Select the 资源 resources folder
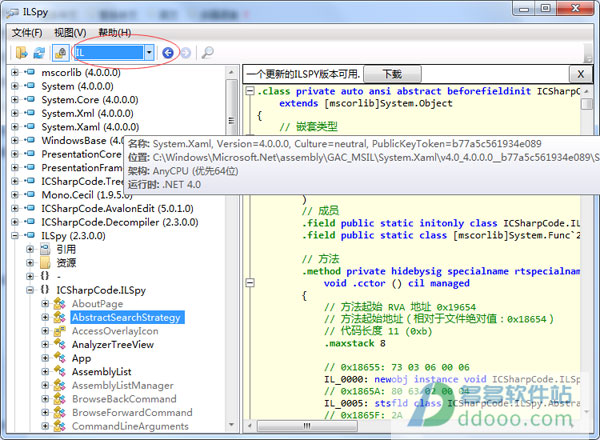 (66, 262)
